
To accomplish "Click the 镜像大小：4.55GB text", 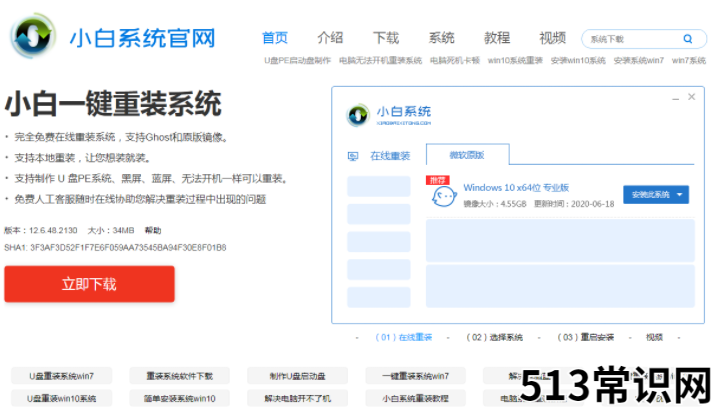I will [495, 204].
